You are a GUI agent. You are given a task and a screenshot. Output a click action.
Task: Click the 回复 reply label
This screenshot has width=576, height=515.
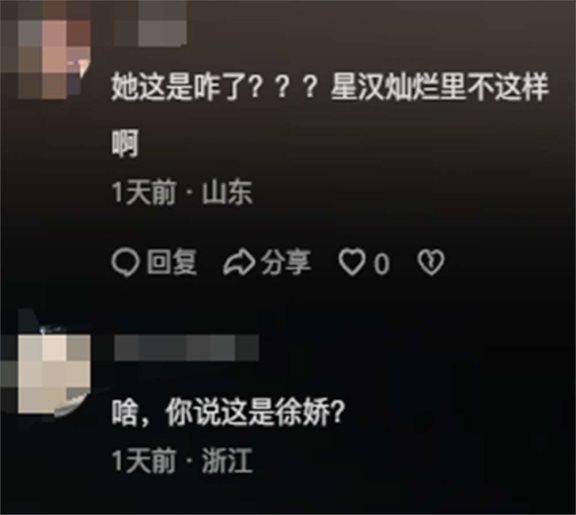[172, 262]
